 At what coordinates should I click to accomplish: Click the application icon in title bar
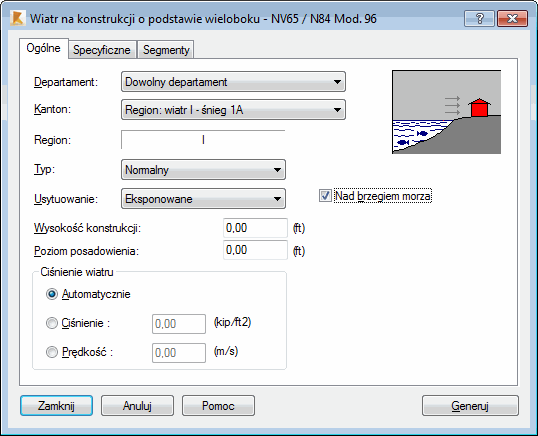point(17,19)
